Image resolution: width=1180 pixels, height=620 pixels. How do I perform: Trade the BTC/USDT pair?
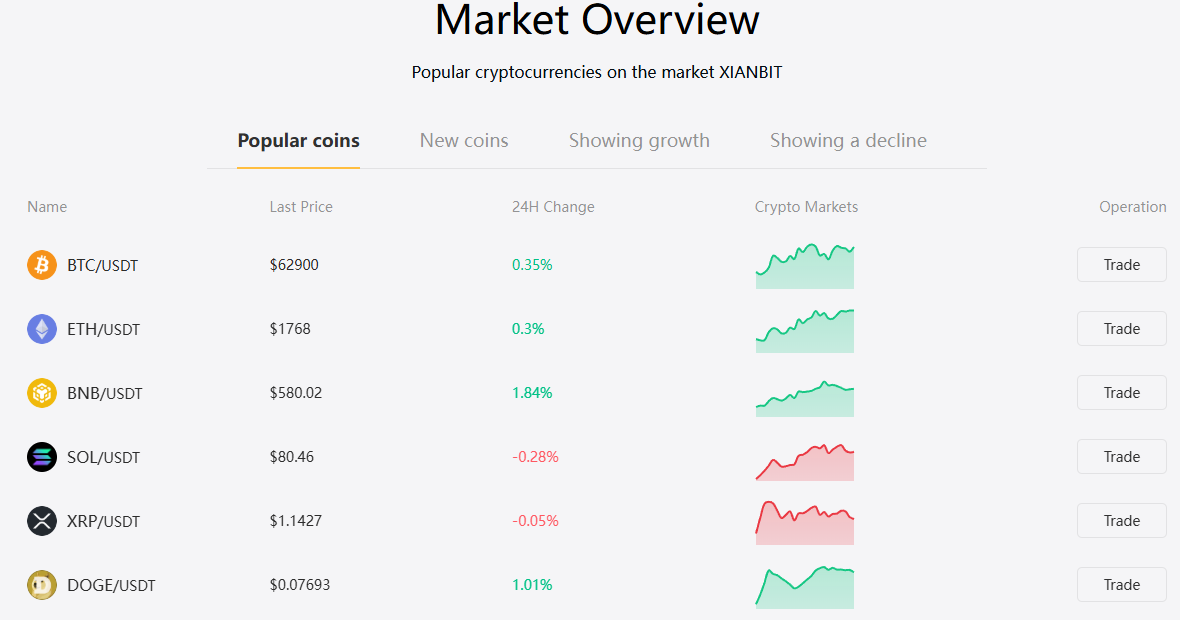(x=1121, y=265)
